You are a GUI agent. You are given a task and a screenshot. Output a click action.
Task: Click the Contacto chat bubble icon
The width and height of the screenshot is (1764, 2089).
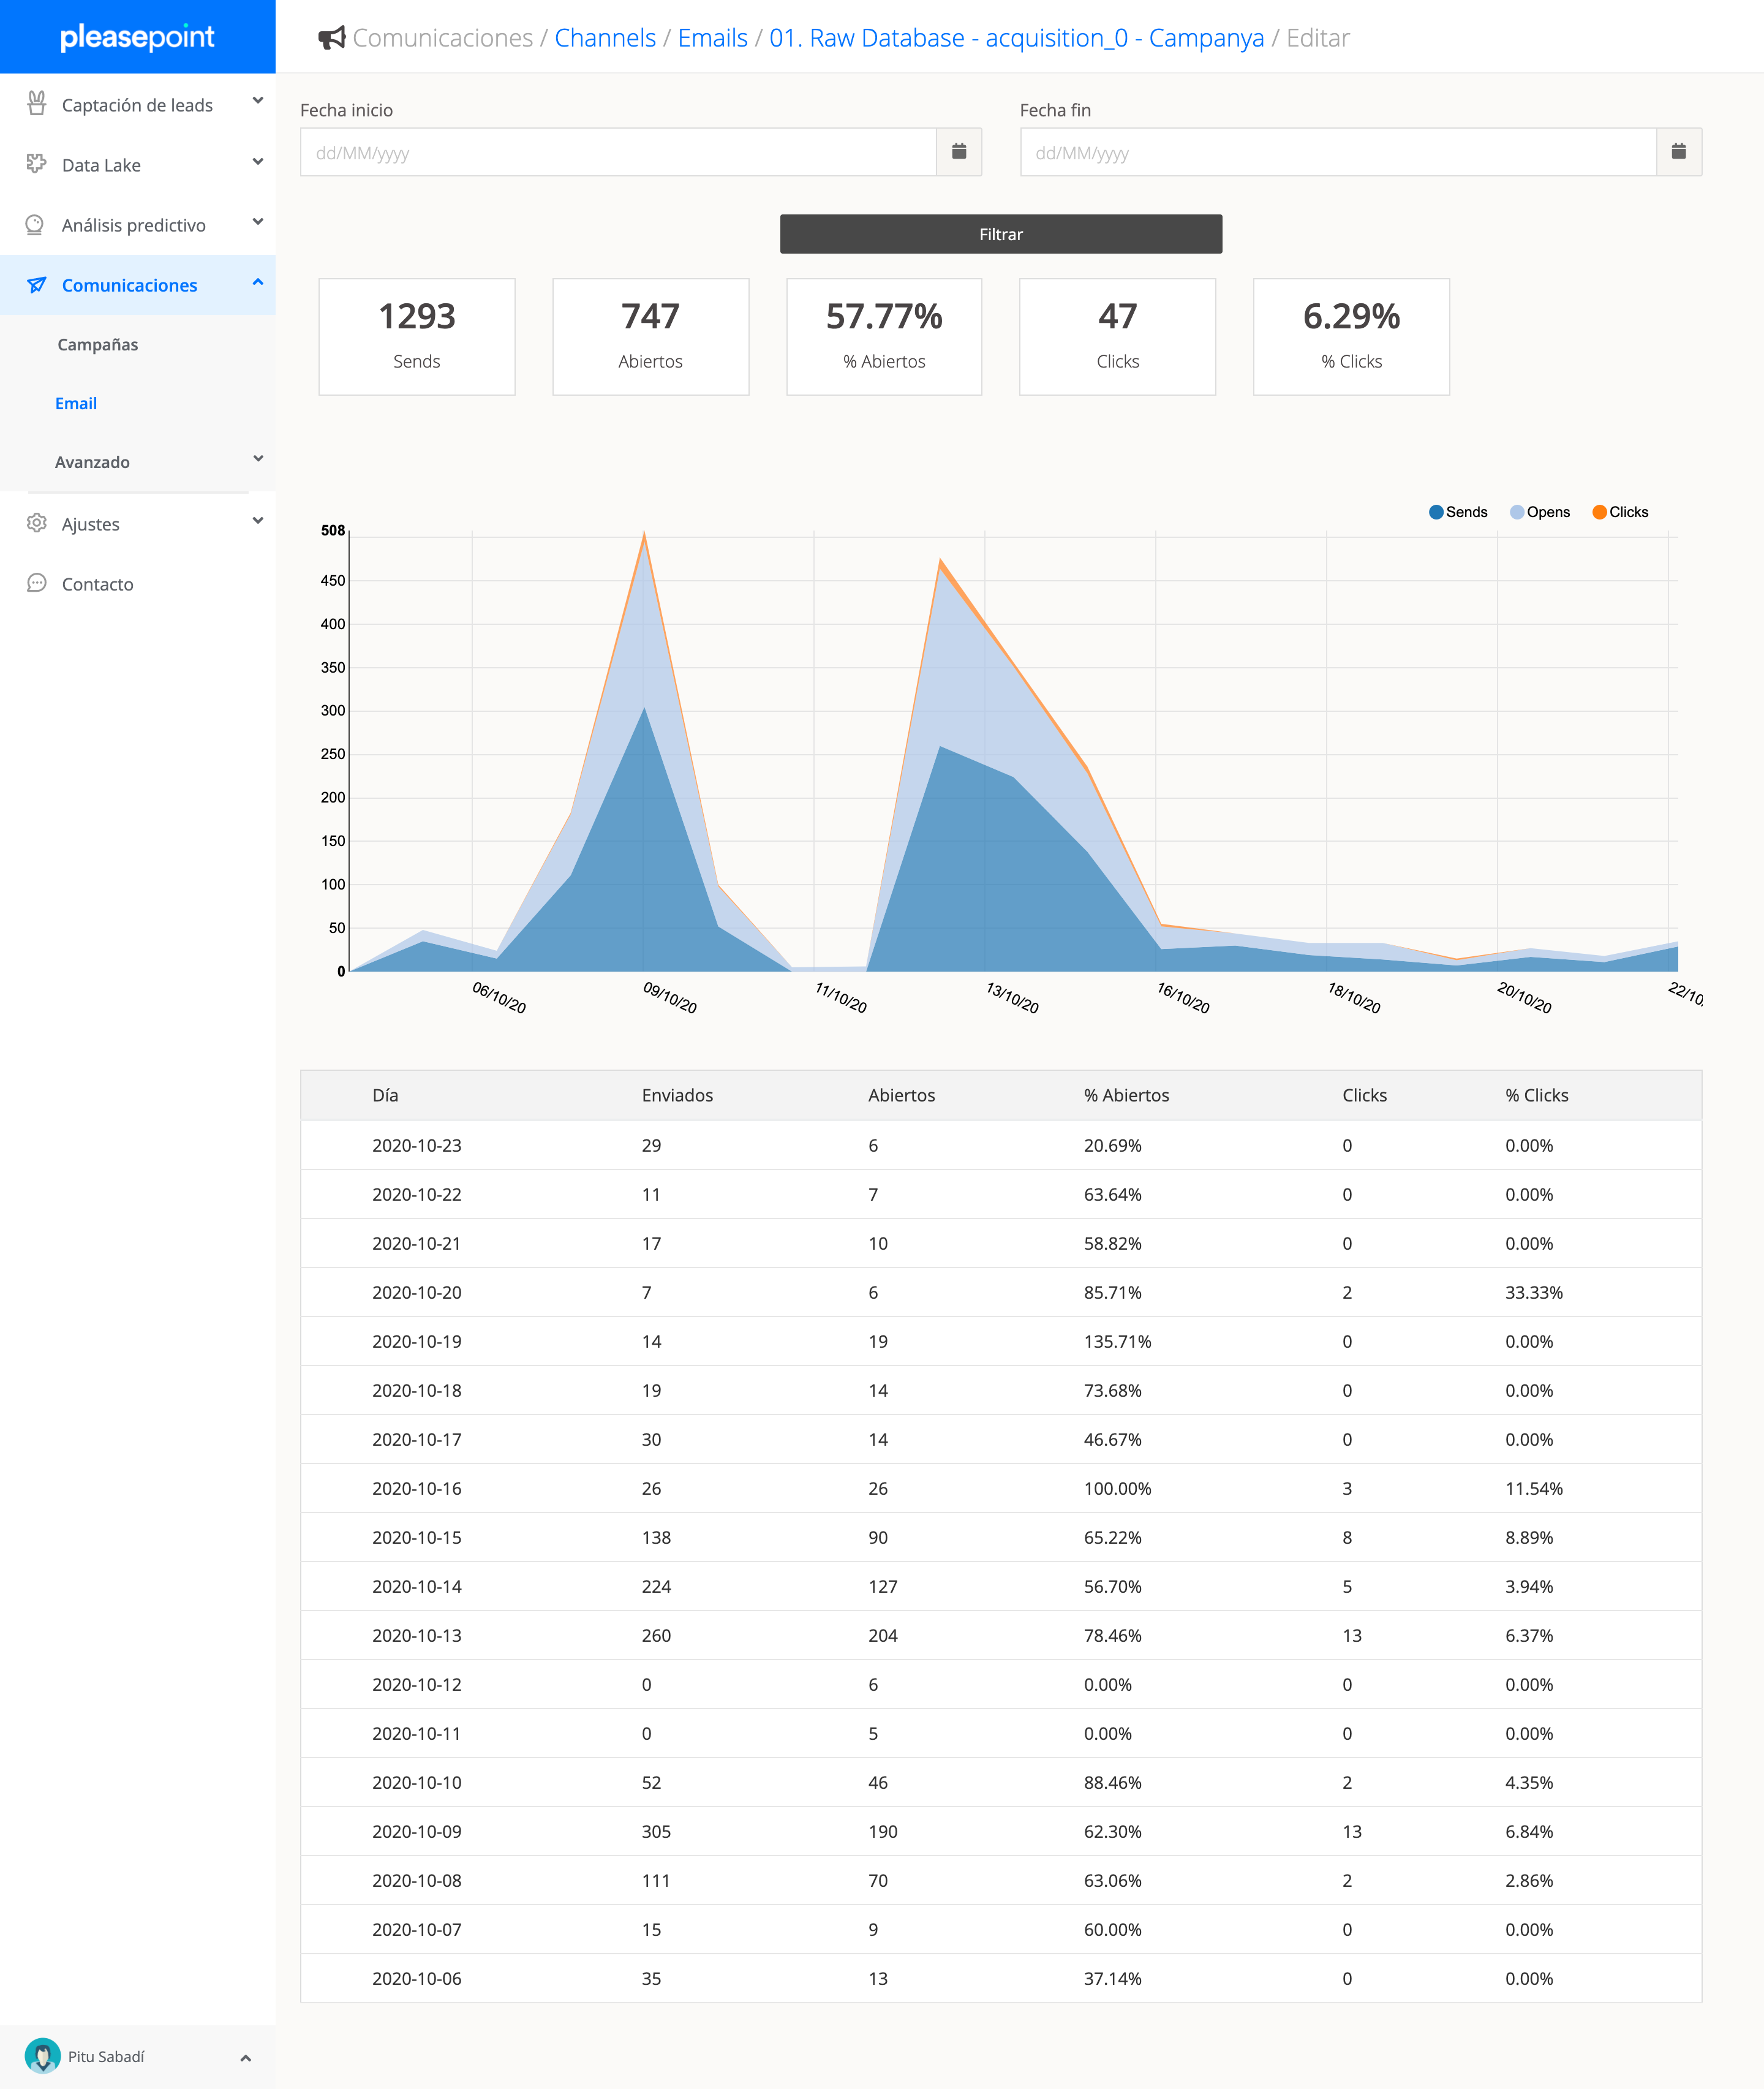tap(37, 583)
